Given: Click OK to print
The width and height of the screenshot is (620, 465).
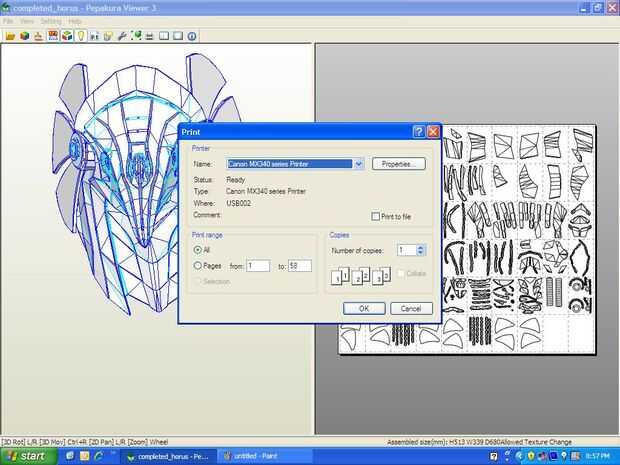Looking at the screenshot, I should pyautogui.click(x=364, y=308).
